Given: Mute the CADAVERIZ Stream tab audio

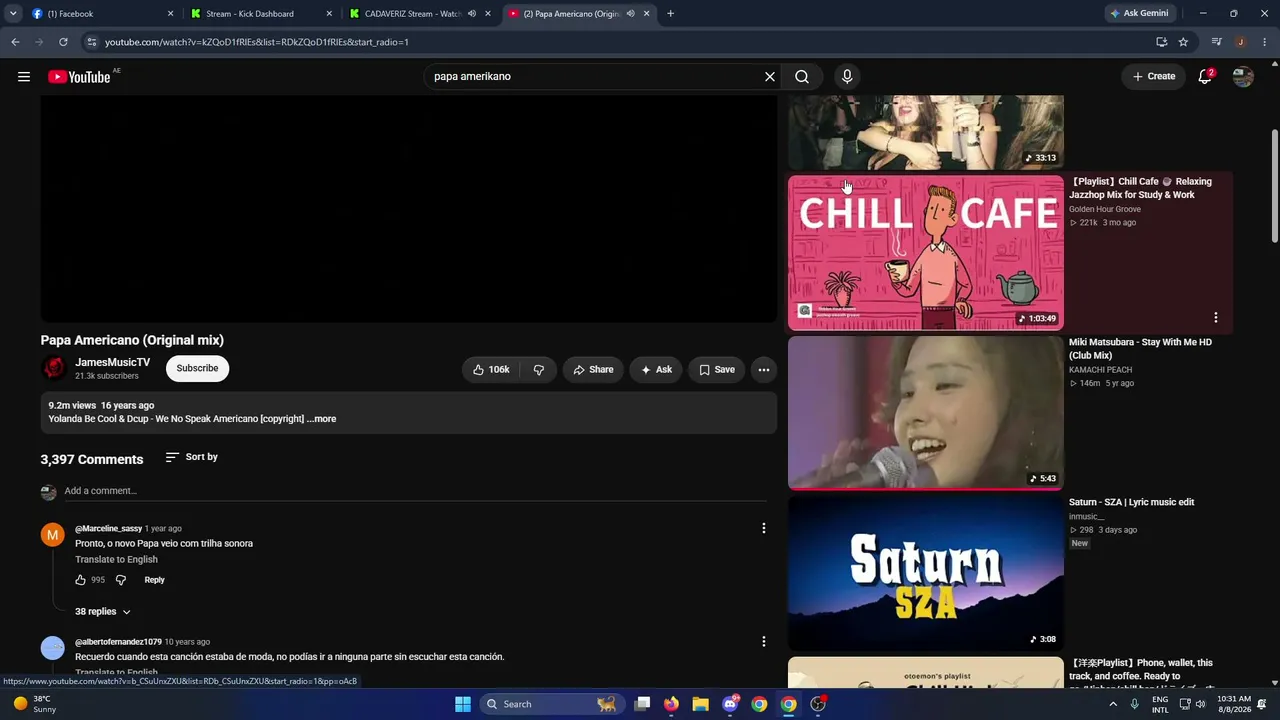Looking at the screenshot, I should pos(472,14).
